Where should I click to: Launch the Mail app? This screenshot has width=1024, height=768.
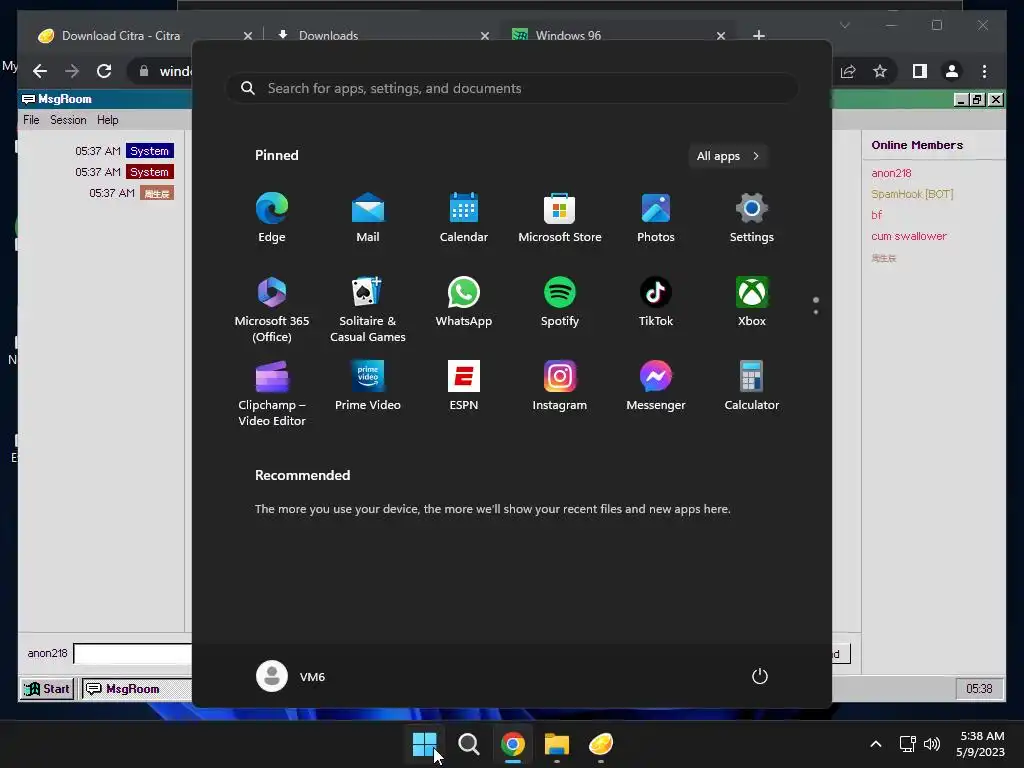pyautogui.click(x=368, y=217)
